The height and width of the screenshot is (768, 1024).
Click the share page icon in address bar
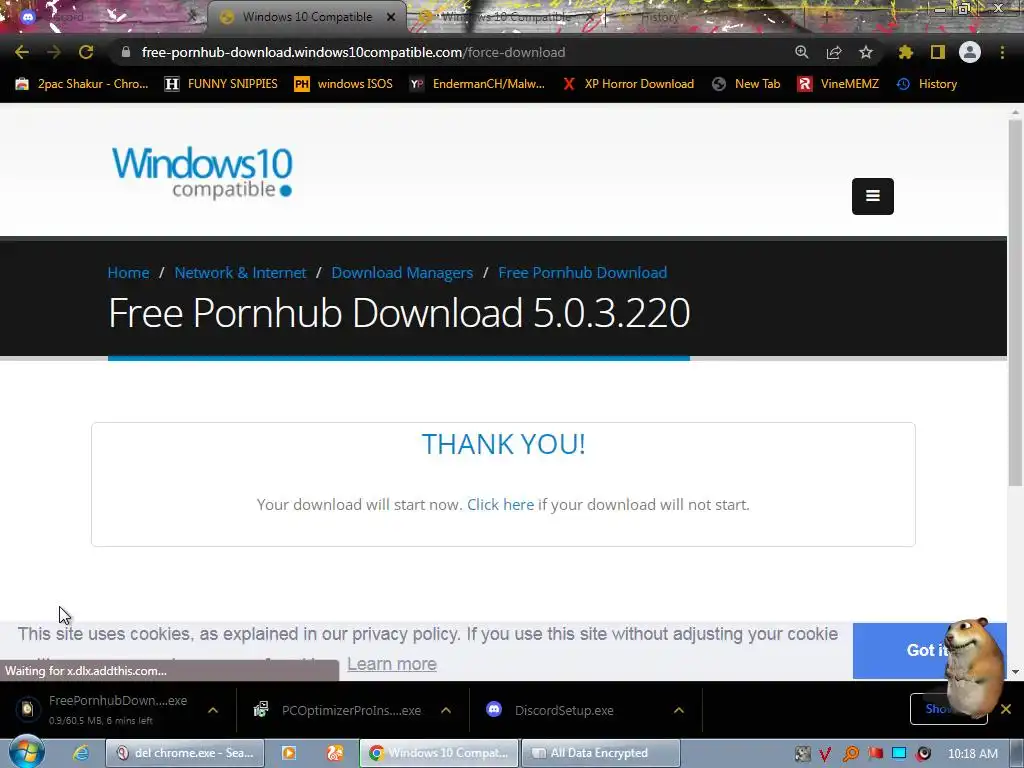(x=834, y=52)
